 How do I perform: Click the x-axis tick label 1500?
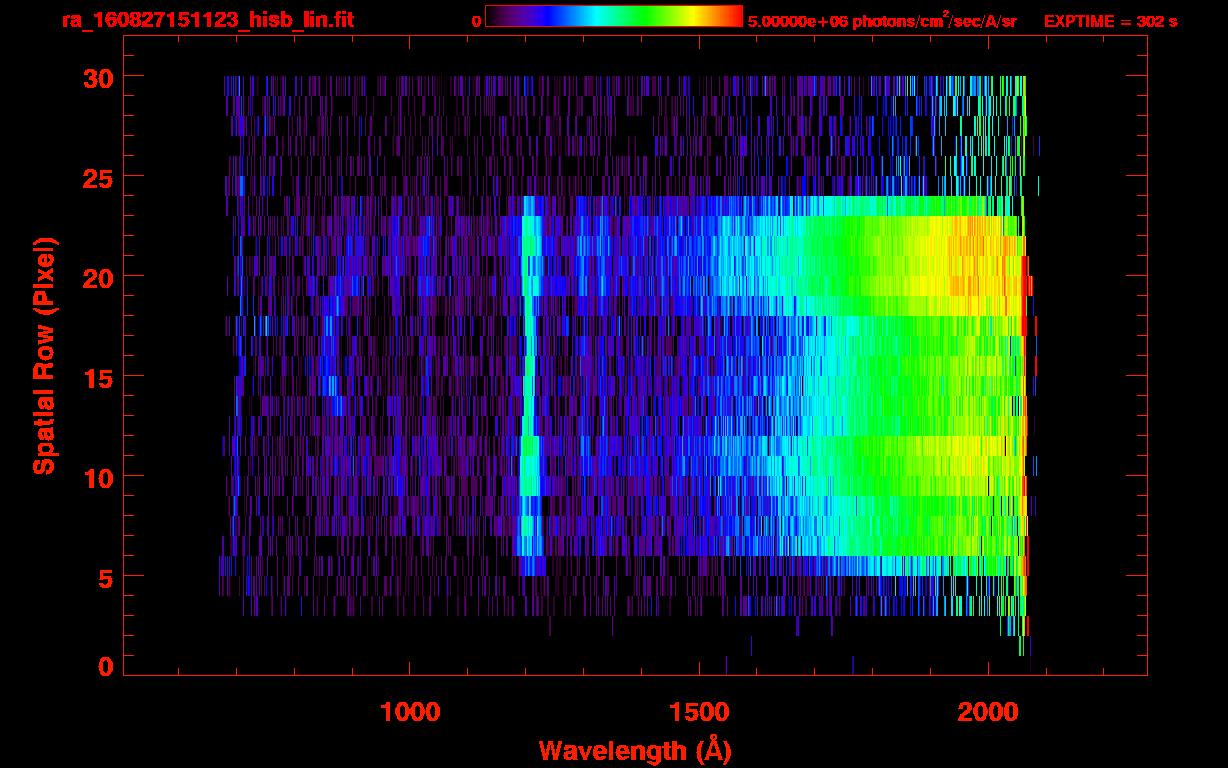pos(699,712)
